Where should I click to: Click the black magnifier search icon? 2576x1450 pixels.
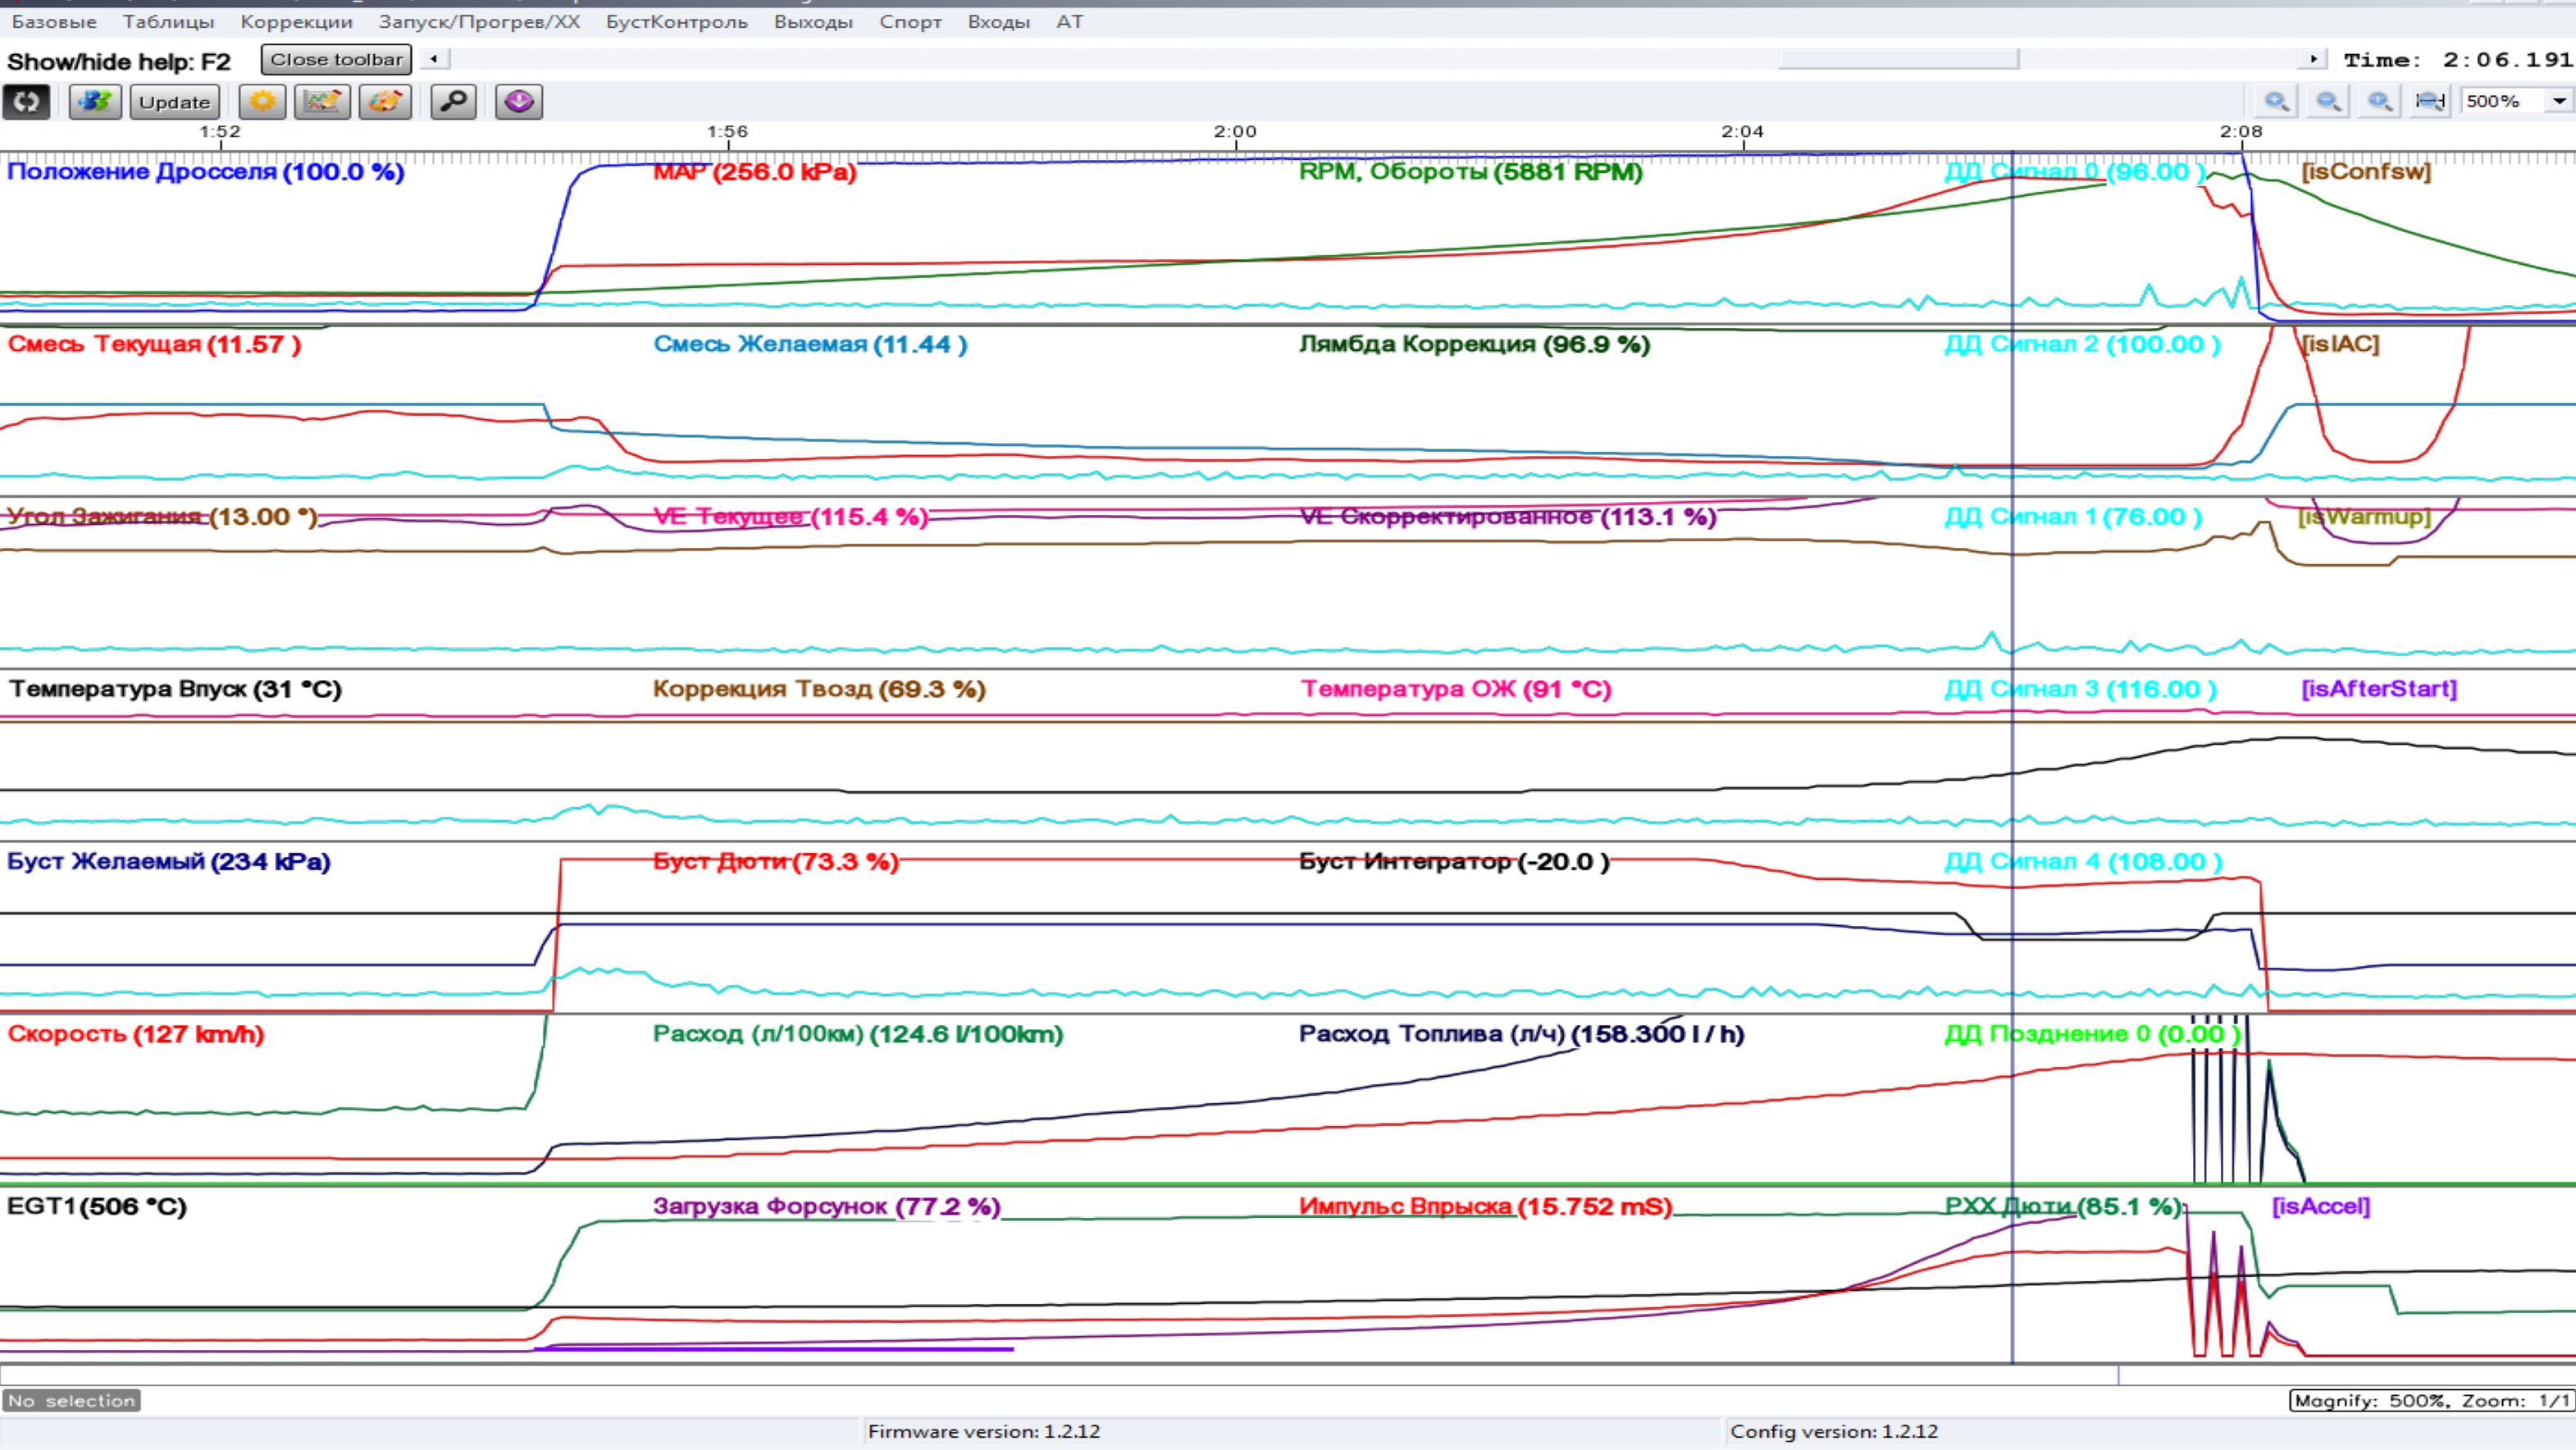click(x=453, y=102)
